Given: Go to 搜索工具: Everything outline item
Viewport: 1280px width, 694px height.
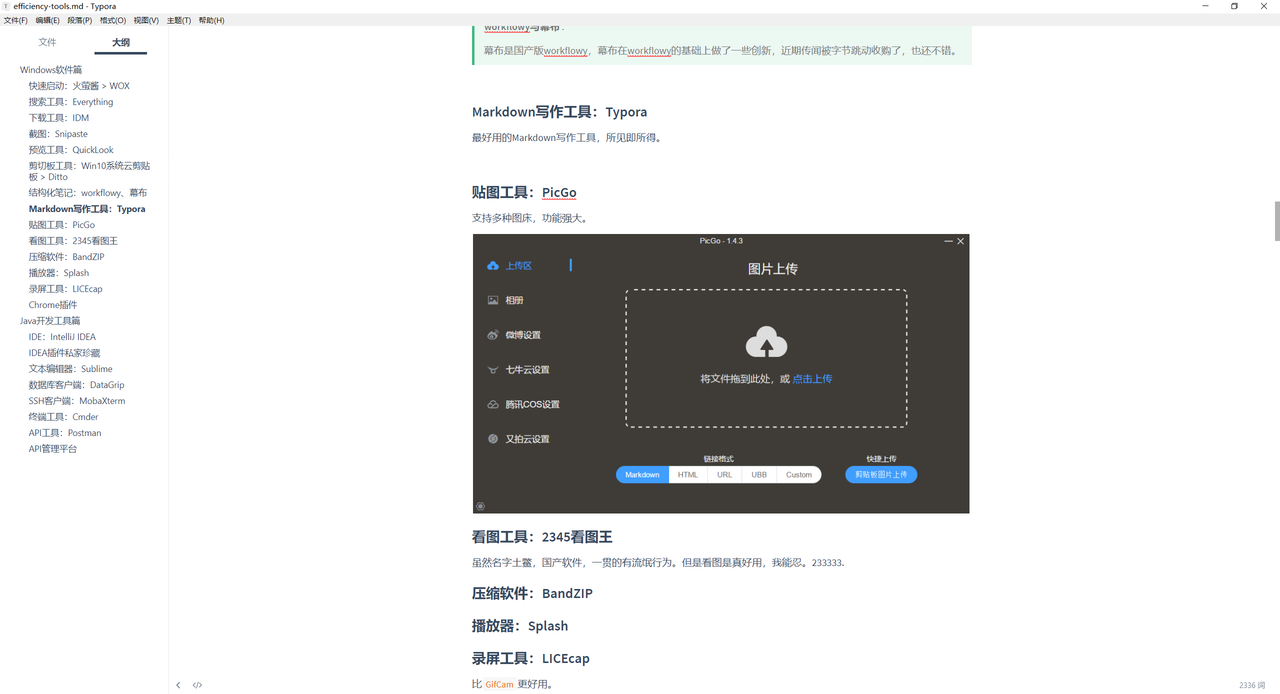Looking at the screenshot, I should tap(71, 102).
